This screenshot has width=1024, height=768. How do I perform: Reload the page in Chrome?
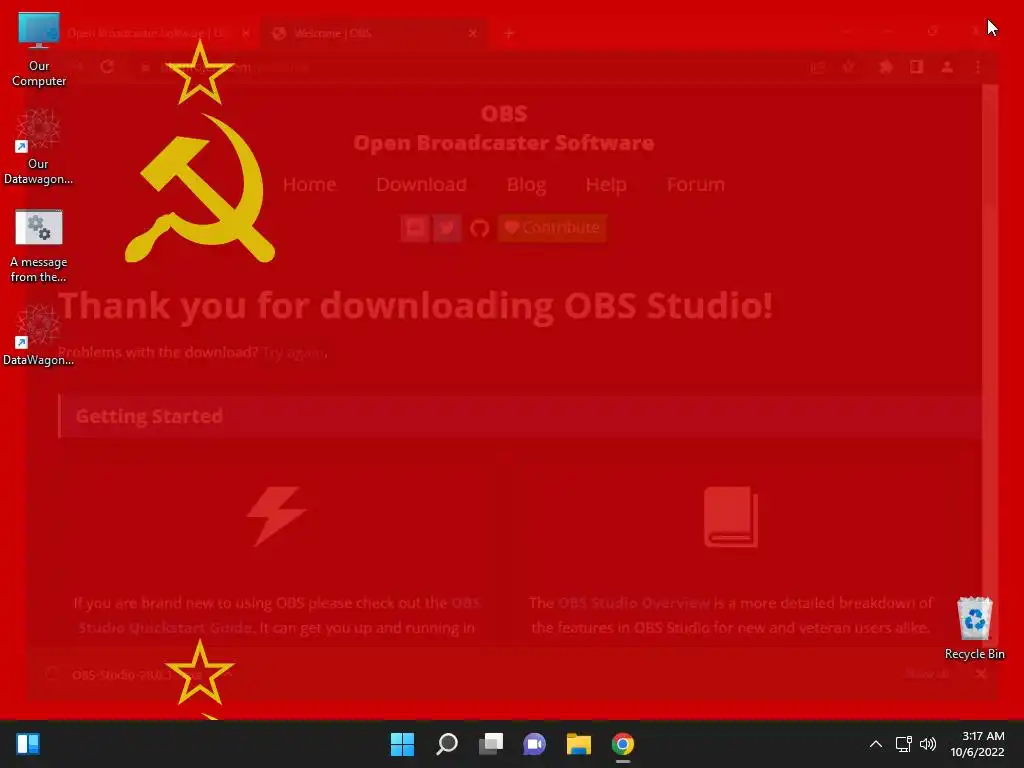pyautogui.click(x=107, y=67)
